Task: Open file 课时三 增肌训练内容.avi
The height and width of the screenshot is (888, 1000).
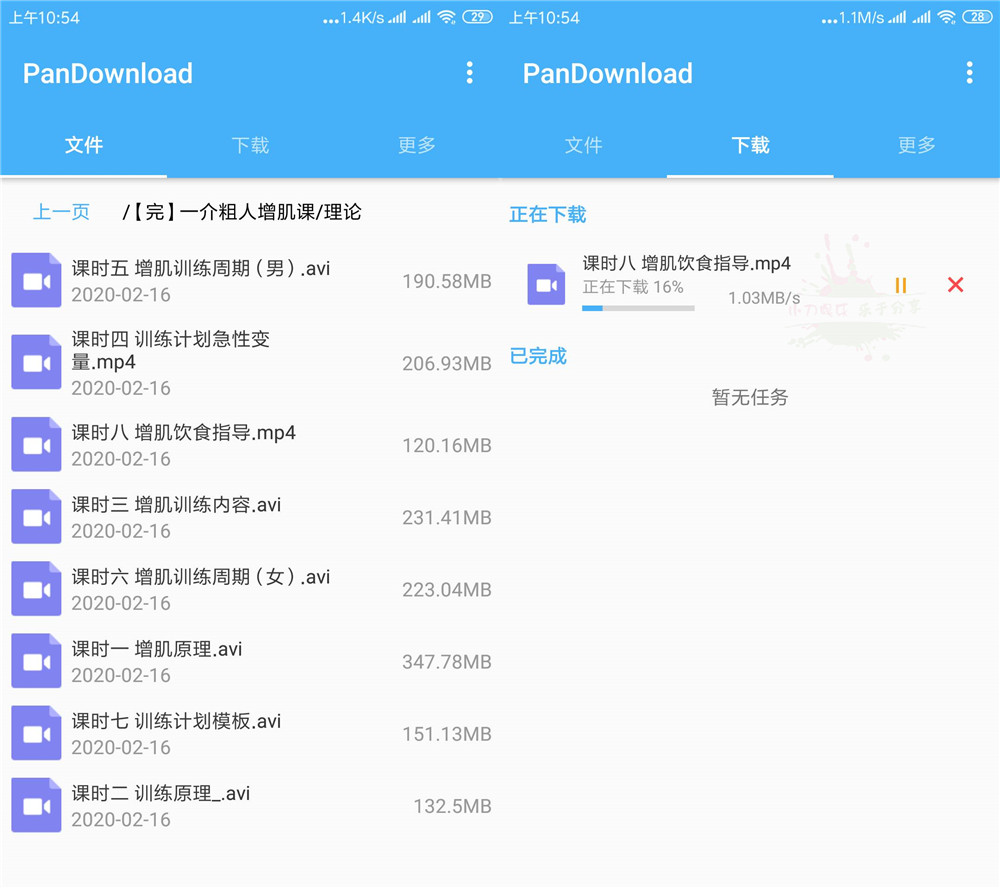Action: click(x=251, y=517)
